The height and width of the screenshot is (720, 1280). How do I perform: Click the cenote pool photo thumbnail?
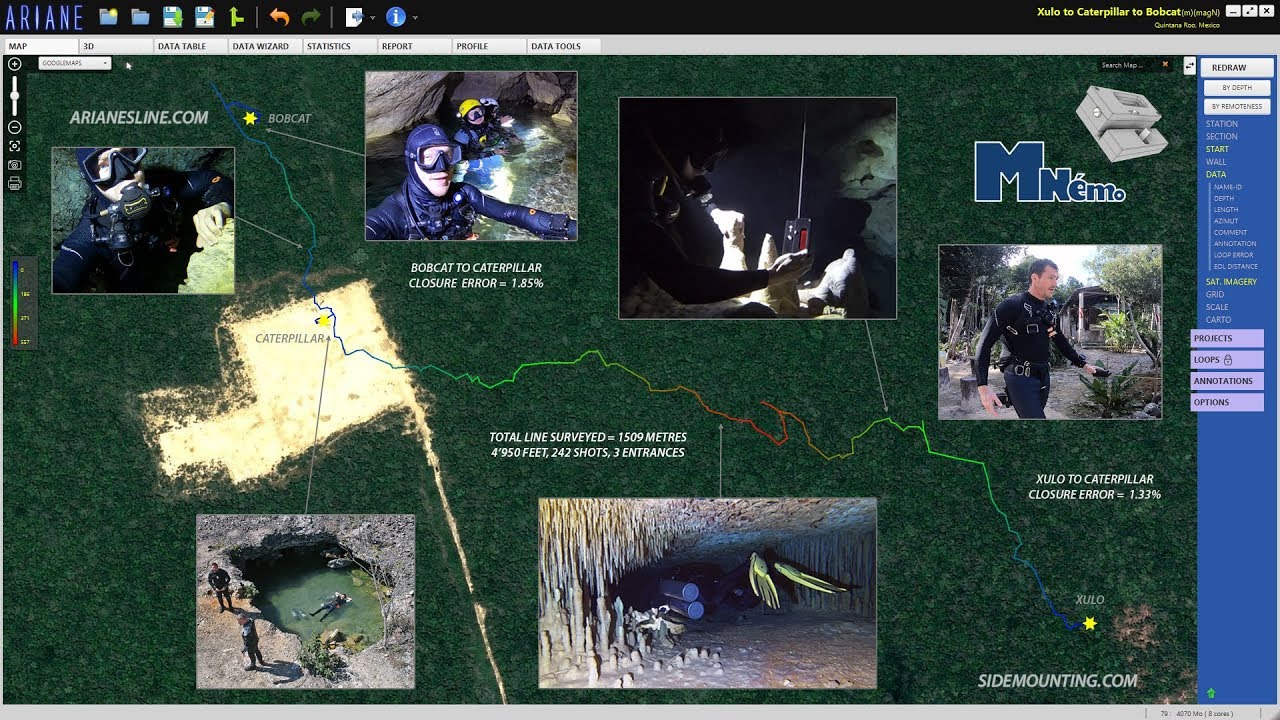(305, 601)
